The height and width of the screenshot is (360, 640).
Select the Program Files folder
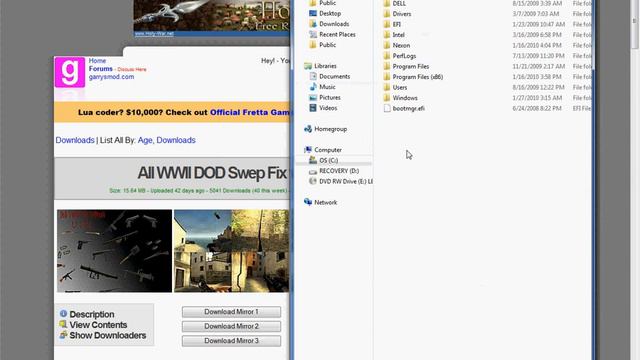411,66
